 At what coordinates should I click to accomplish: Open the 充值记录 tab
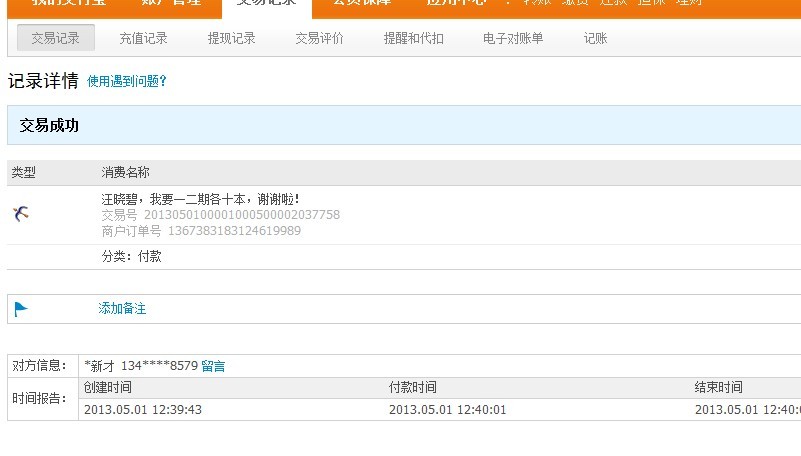[x=143, y=38]
